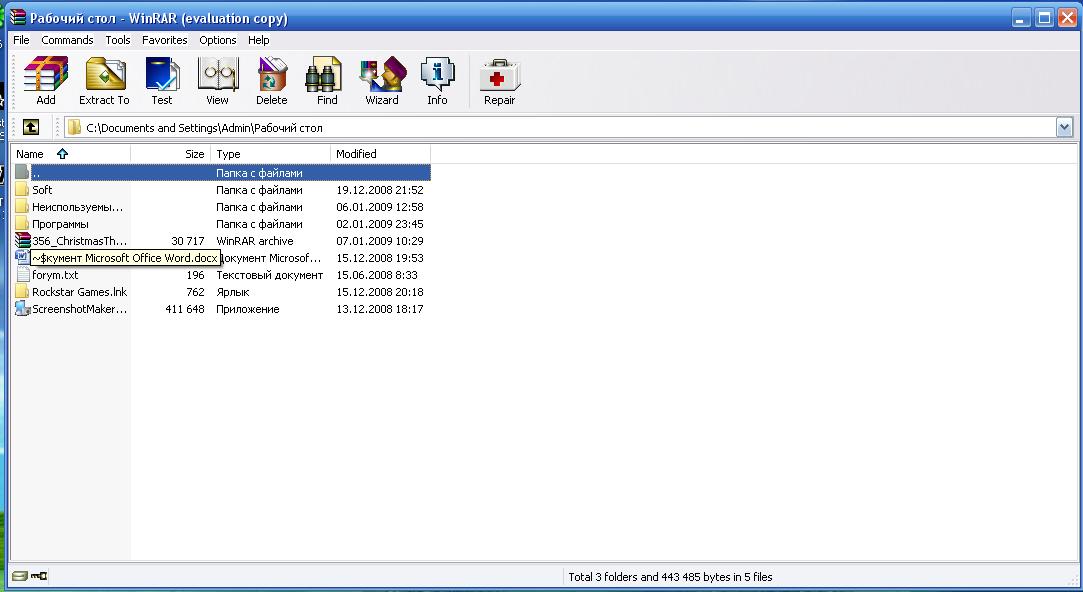Maximize the WinRAR window
This screenshot has height=592, width=1083.
(x=1044, y=17)
